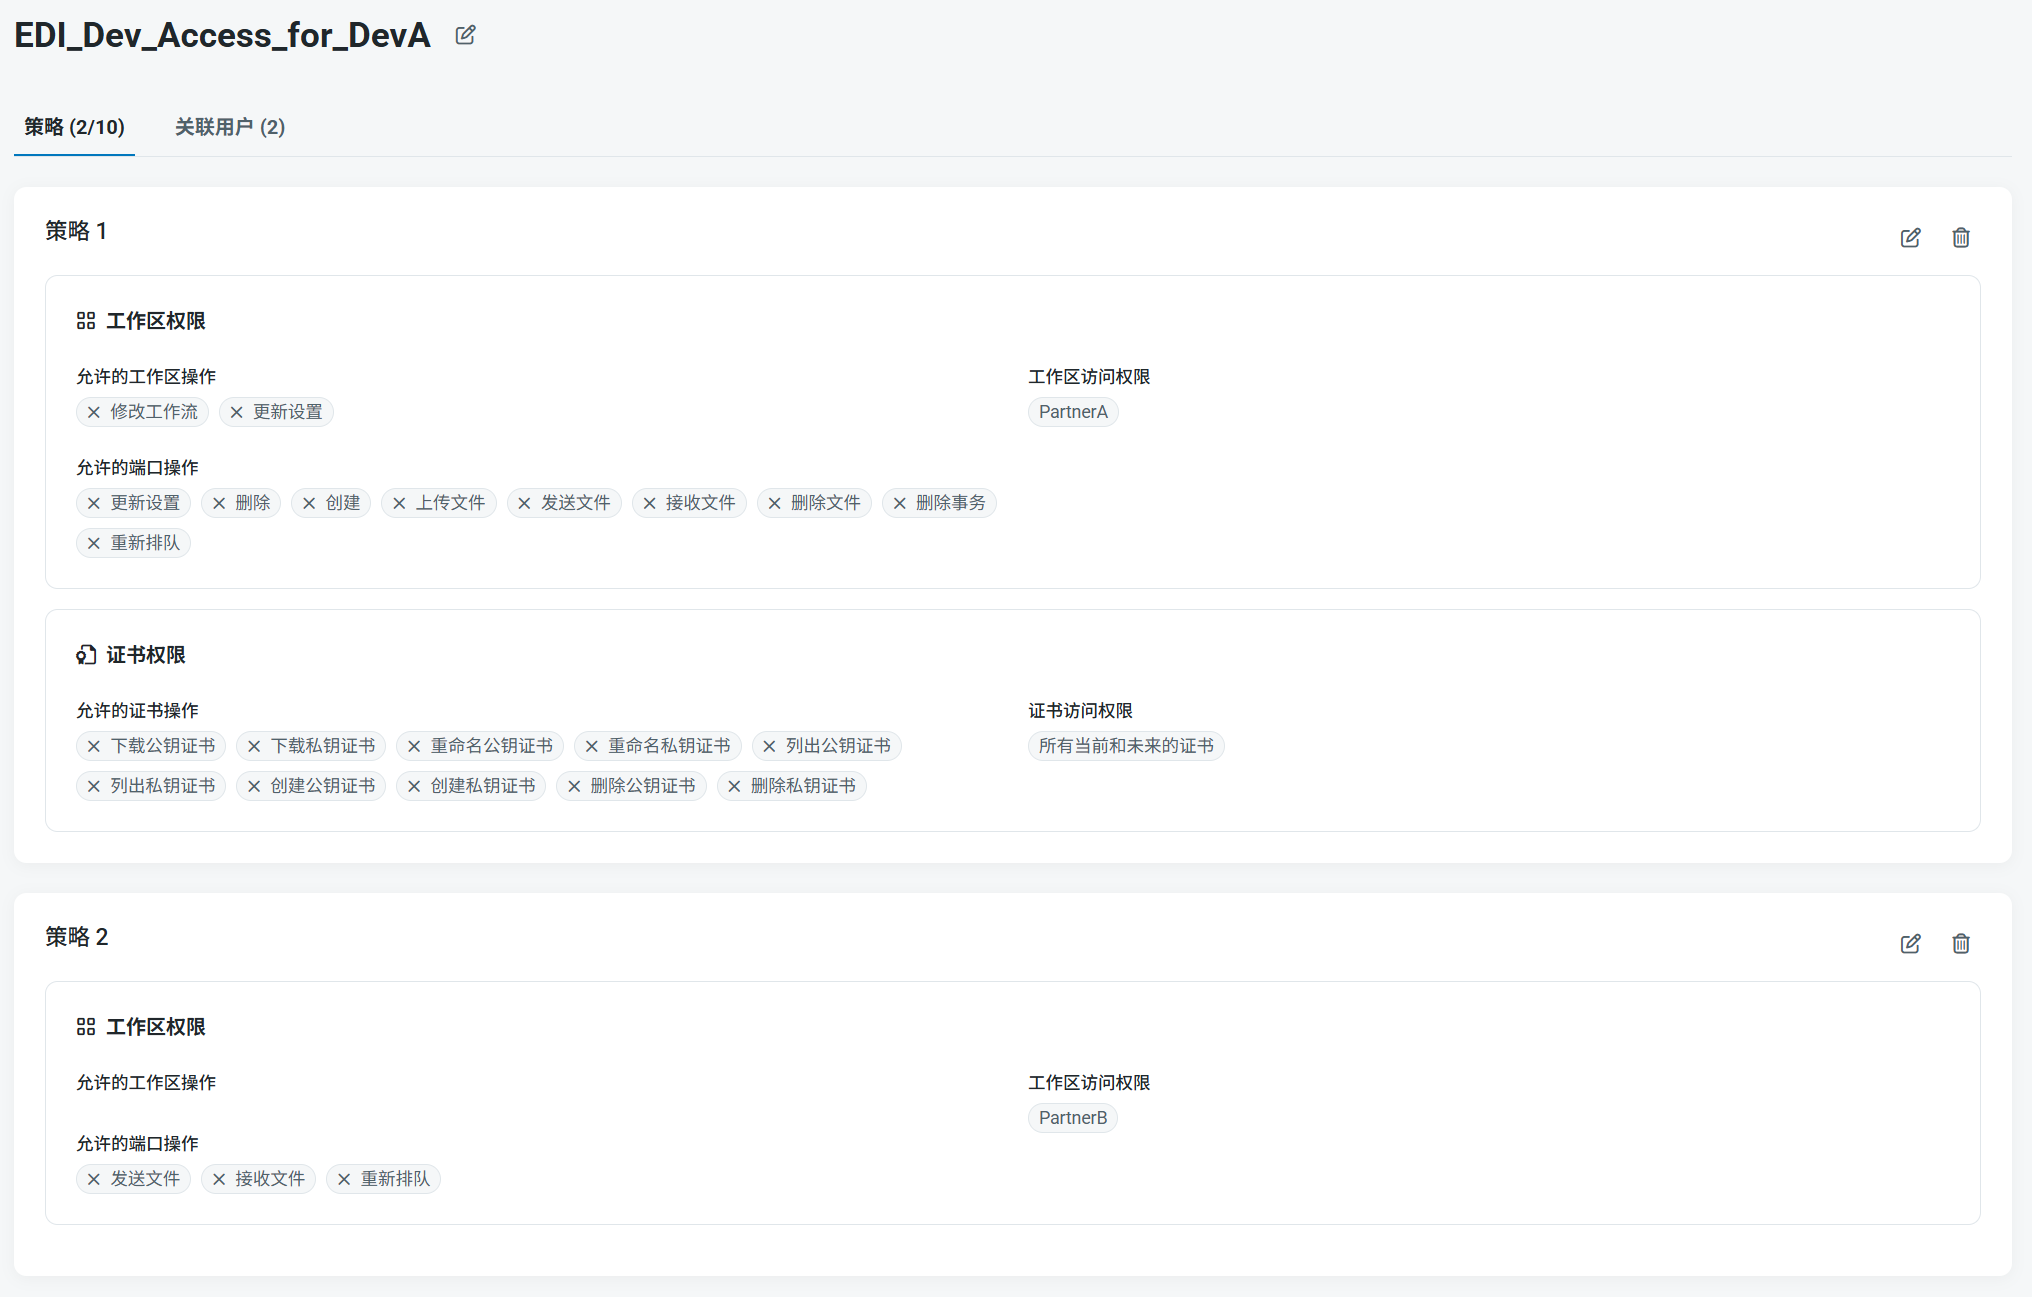This screenshot has width=2032, height=1297.
Task: Edit 策略 1 using pencil icon
Action: tap(1910, 238)
